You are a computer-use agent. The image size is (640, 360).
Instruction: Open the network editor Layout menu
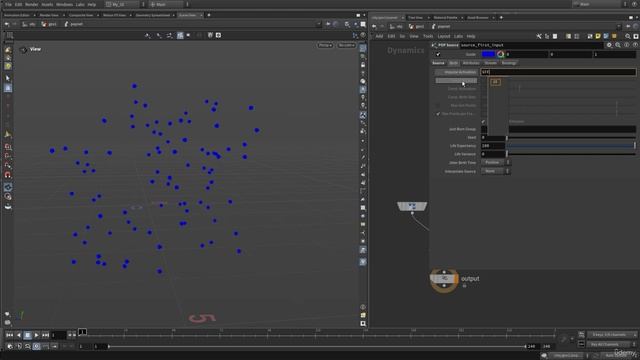coord(444,36)
